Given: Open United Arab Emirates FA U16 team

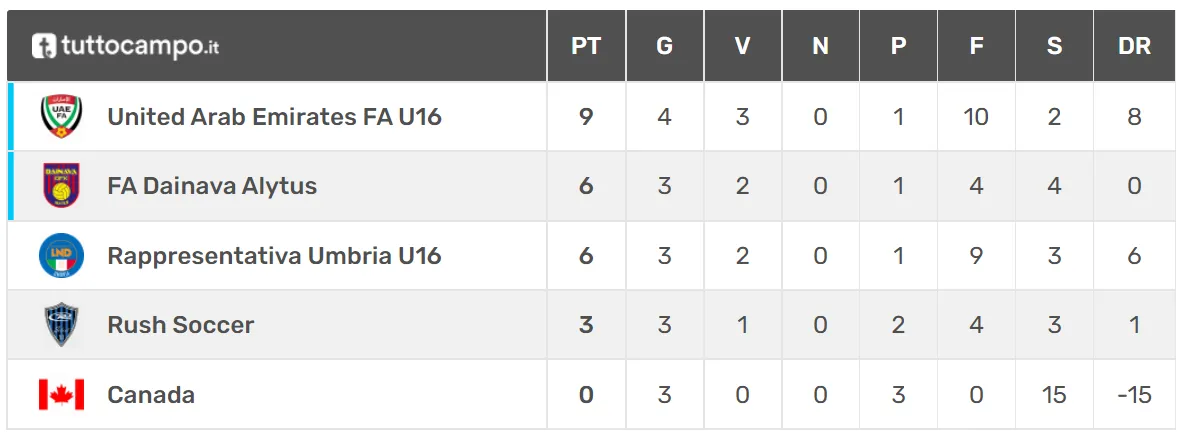Looking at the screenshot, I should 274,117.
